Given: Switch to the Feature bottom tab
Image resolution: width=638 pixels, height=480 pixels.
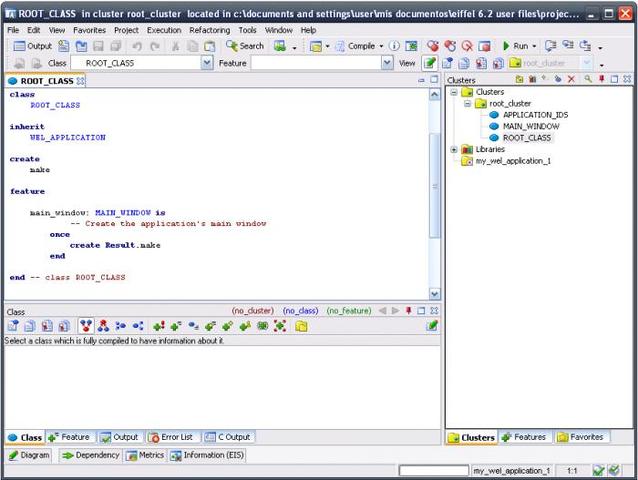Looking at the screenshot, I should point(70,437).
